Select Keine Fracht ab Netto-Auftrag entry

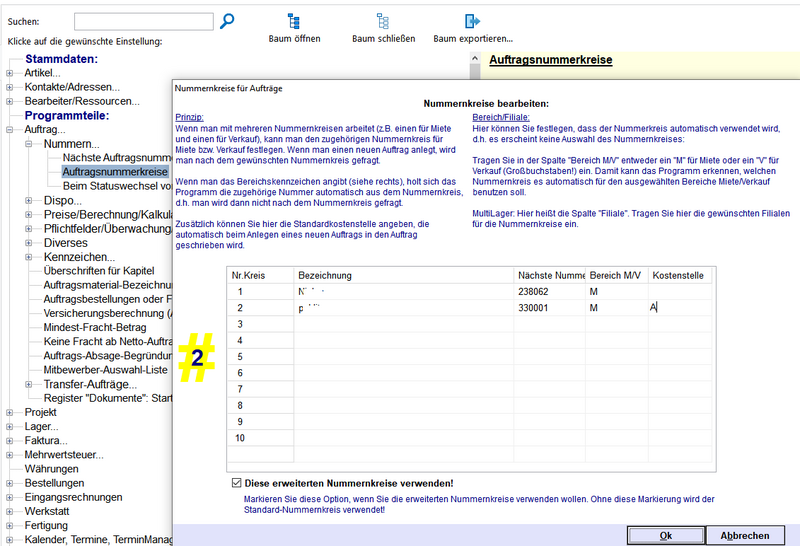point(108,341)
